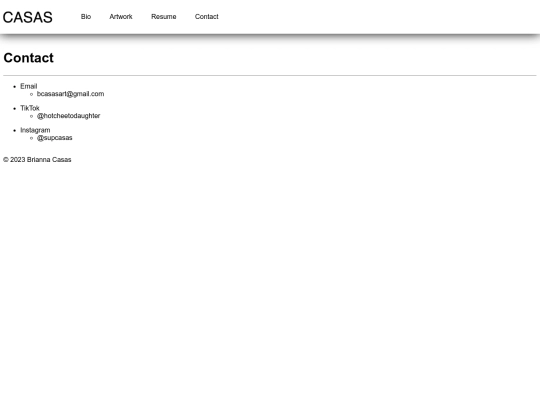Click the Instagram list label
540x405 pixels.
point(35,130)
